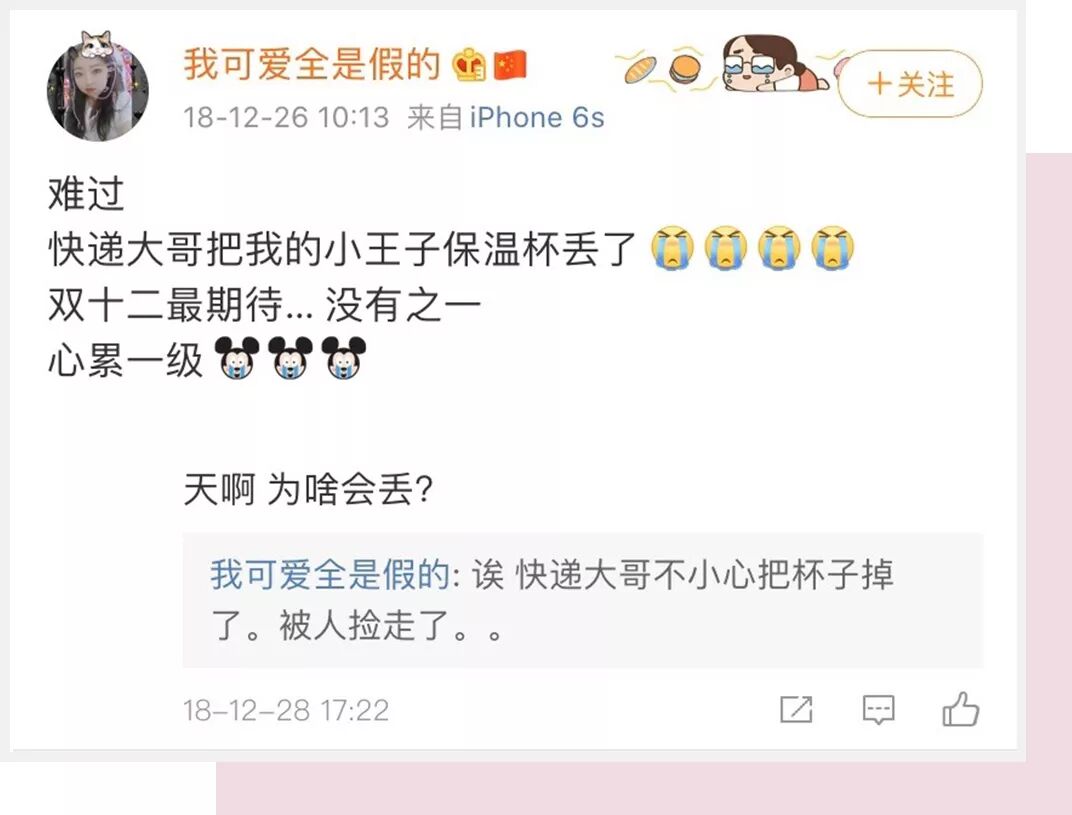Click the last crying face emoji

[833, 248]
